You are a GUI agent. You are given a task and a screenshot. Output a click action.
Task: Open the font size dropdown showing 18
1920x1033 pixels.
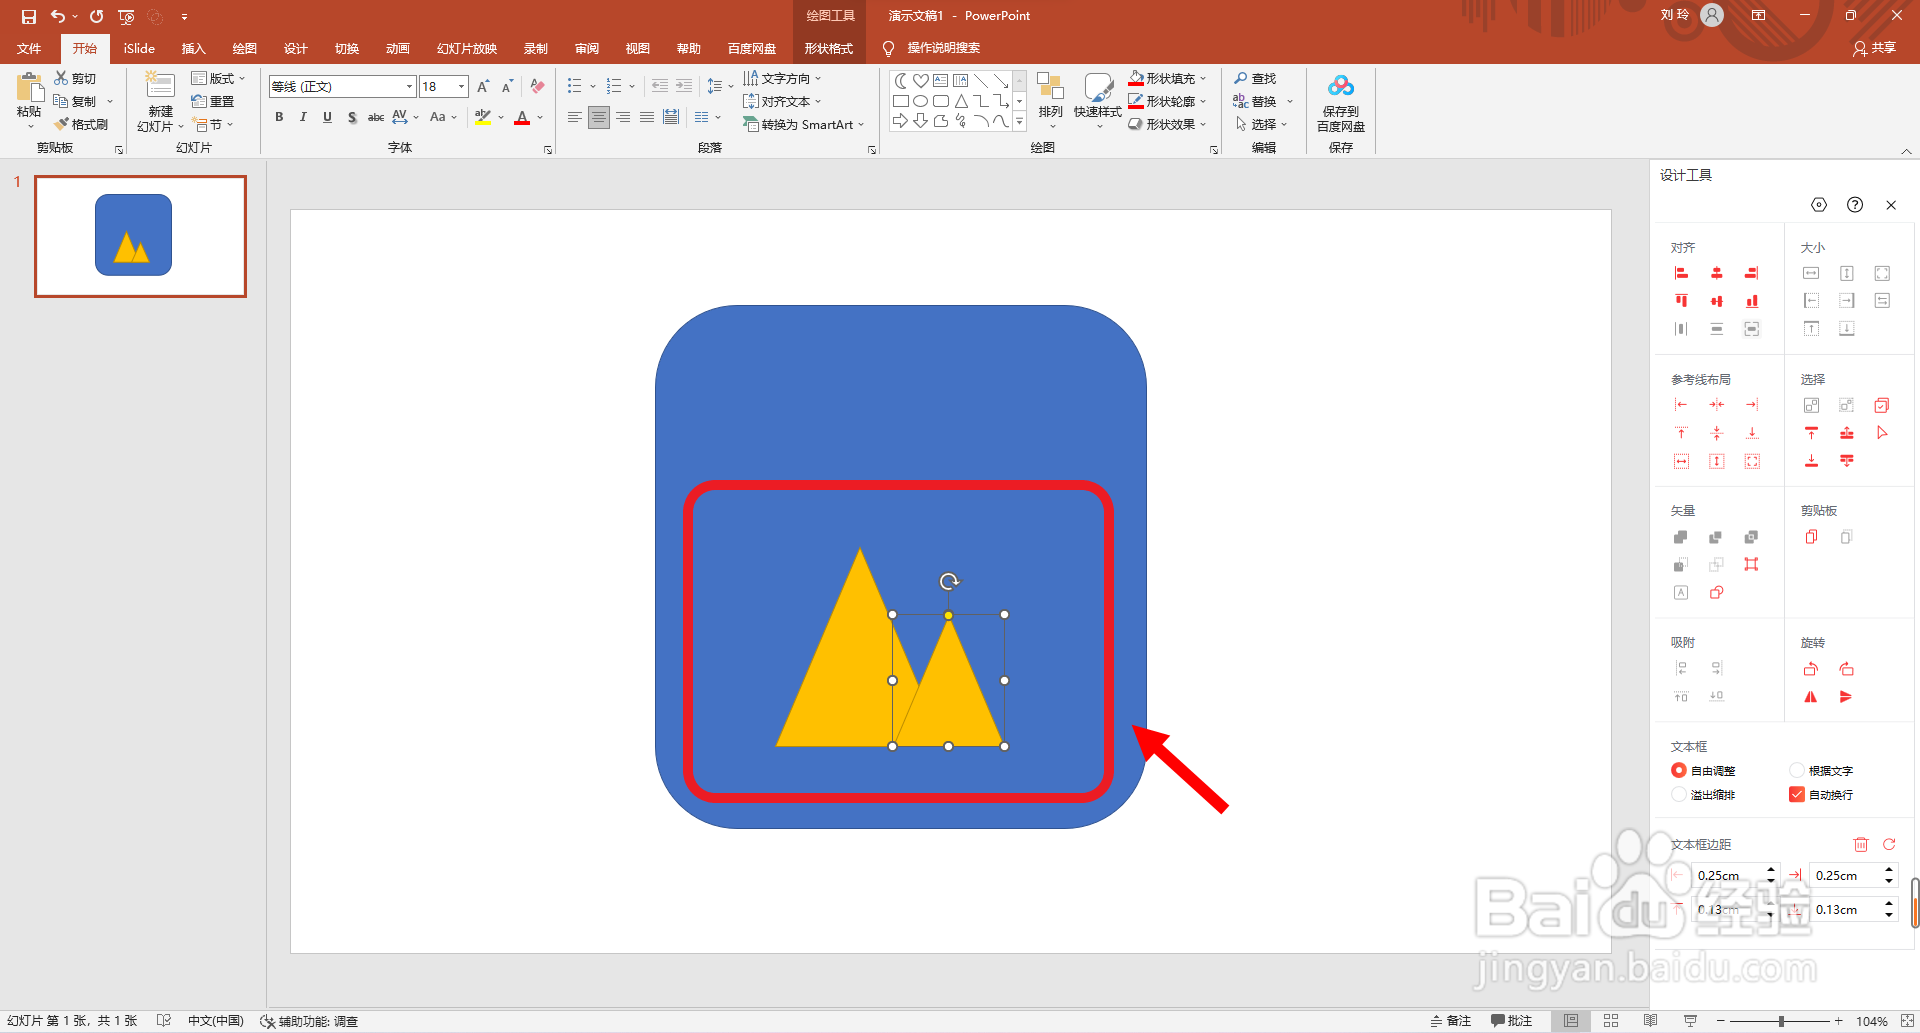click(461, 87)
